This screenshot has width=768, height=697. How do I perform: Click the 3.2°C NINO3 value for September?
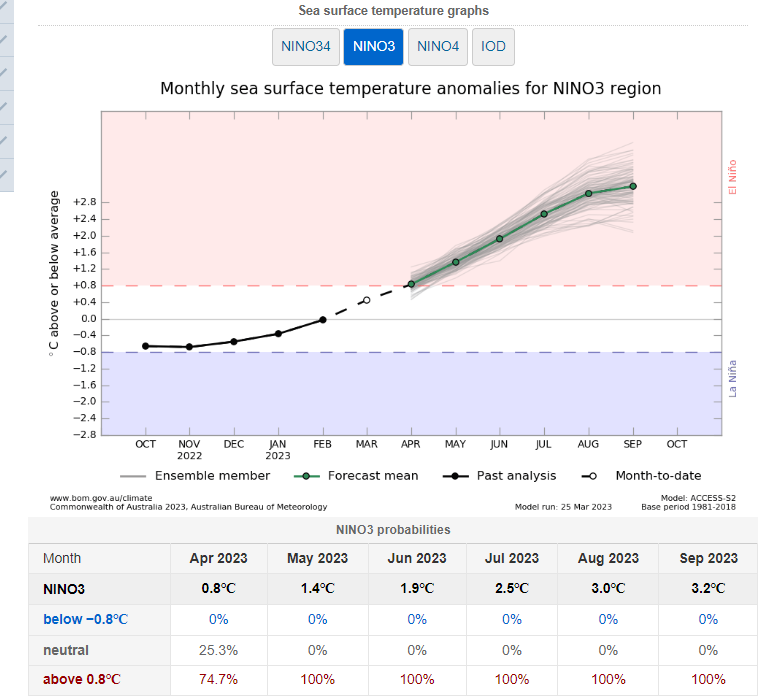click(708, 588)
